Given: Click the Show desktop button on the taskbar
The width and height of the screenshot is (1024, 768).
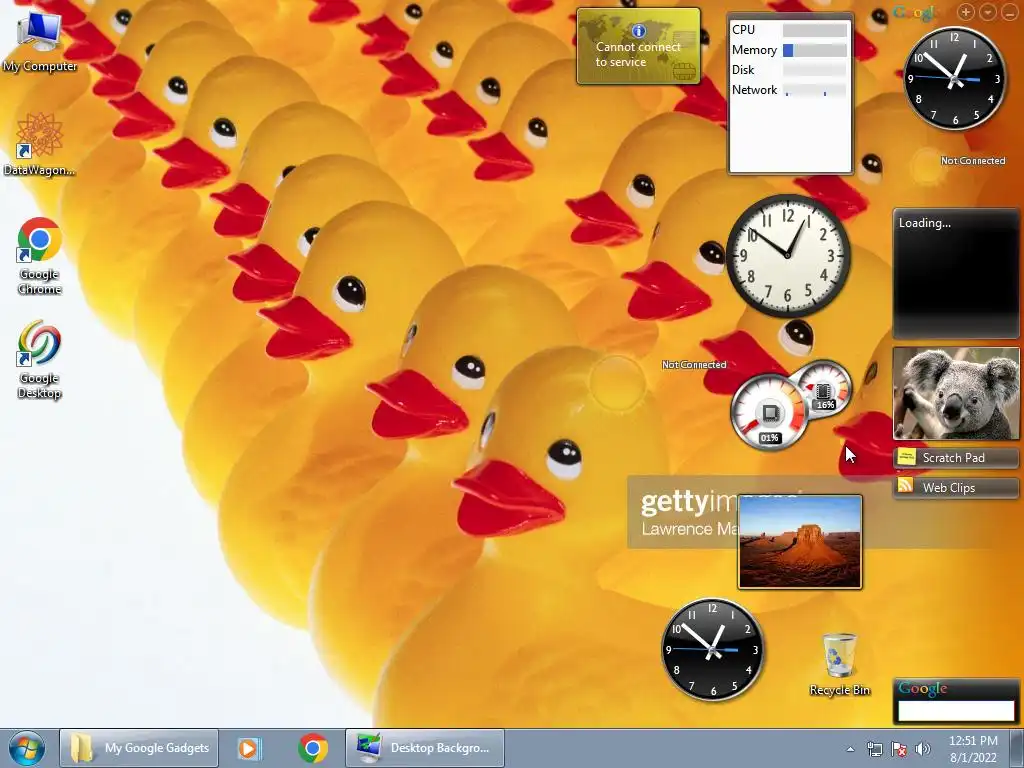Looking at the screenshot, I should pyautogui.click(x=1017, y=749).
